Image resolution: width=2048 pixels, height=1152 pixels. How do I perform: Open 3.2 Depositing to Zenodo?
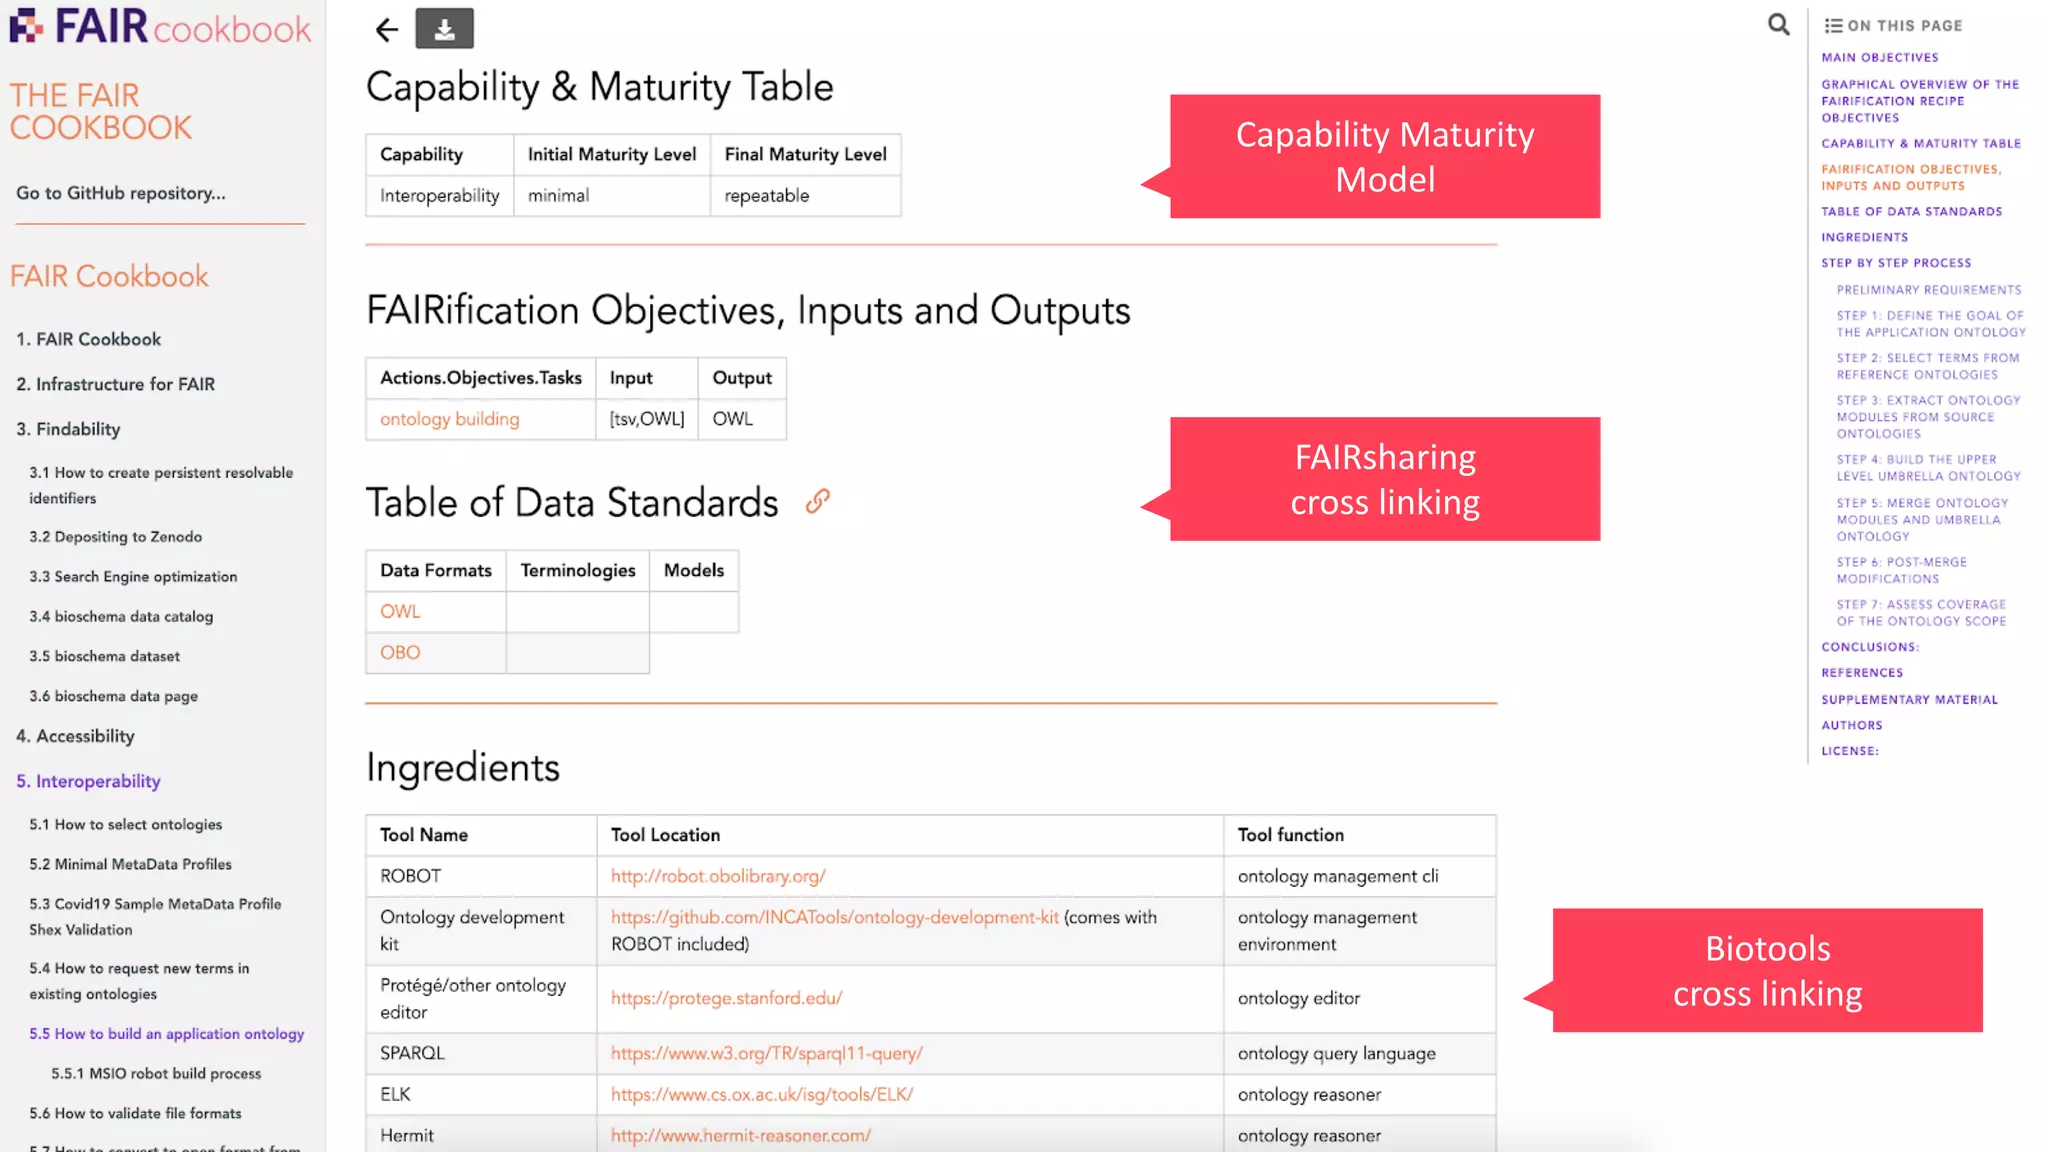pyautogui.click(x=115, y=537)
